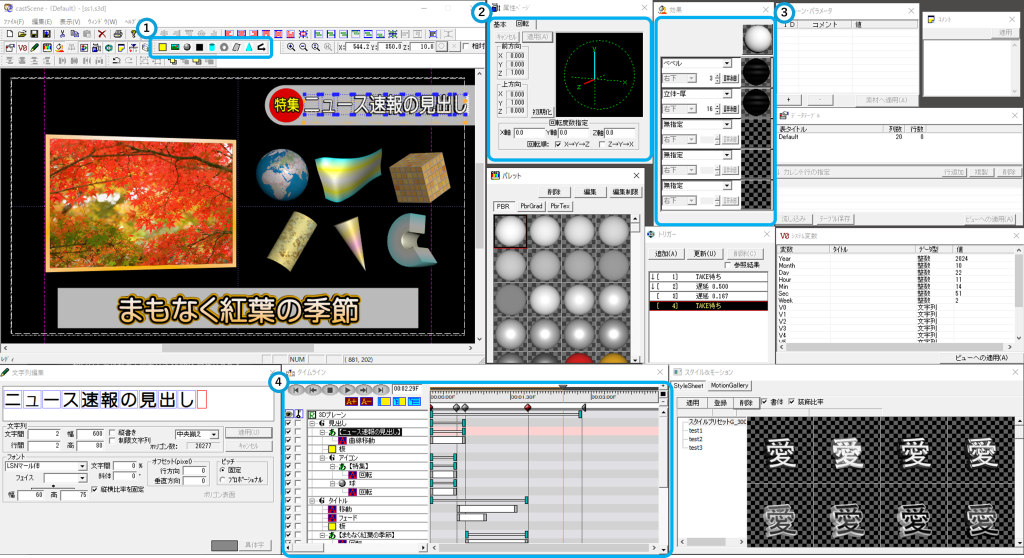Toggle visibility checkbox for タイトル row
The image size is (1024, 558).
click(x=288, y=501)
